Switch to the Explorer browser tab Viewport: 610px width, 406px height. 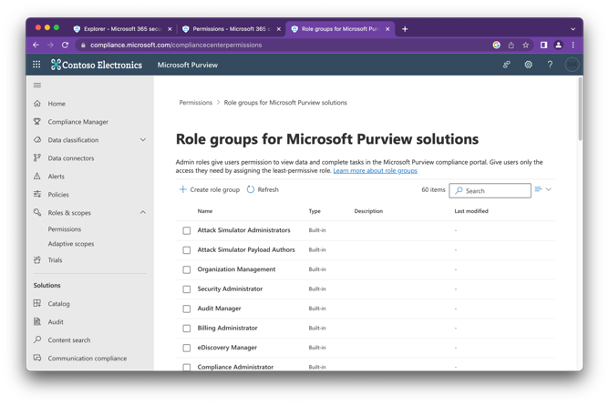point(122,29)
